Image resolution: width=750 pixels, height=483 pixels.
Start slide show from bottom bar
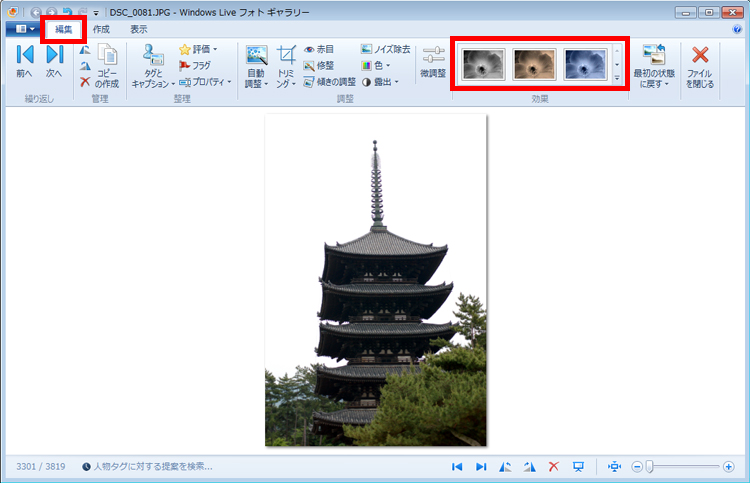(x=578, y=467)
